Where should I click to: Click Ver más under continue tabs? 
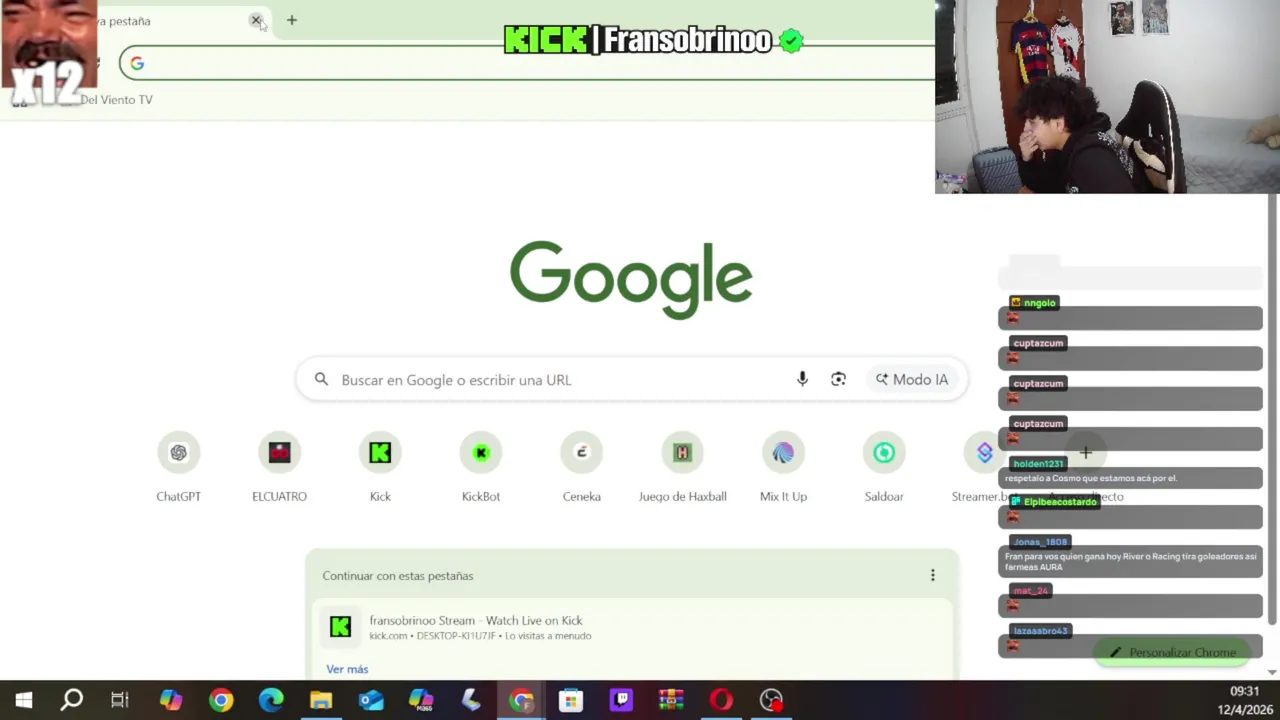point(347,669)
